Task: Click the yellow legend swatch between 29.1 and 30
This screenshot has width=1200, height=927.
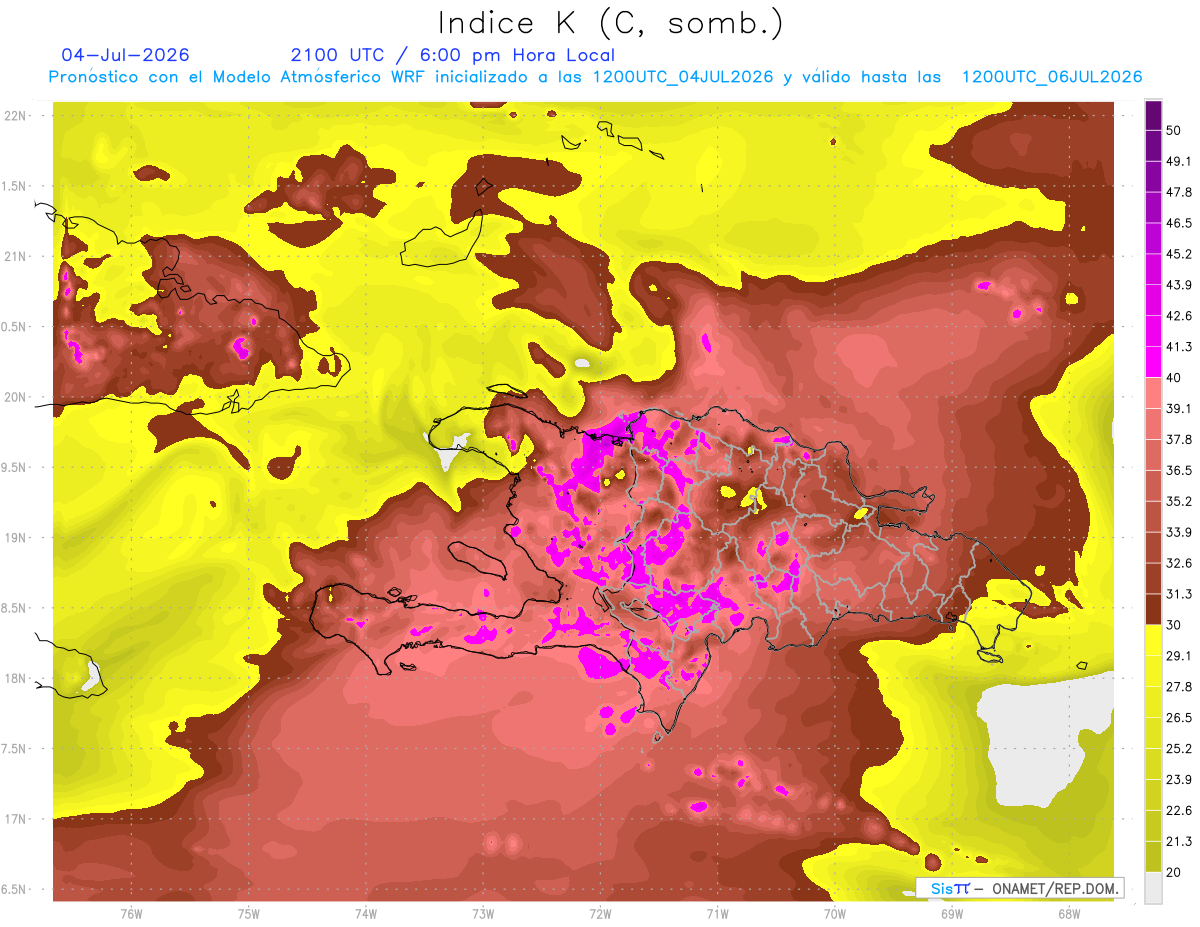Action: click(x=1153, y=640)
